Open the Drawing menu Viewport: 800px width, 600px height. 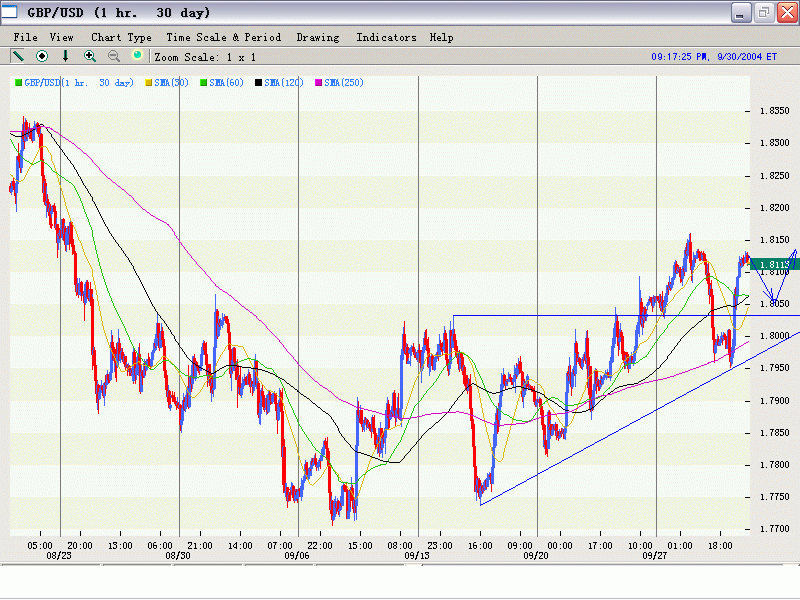[317, 37]
